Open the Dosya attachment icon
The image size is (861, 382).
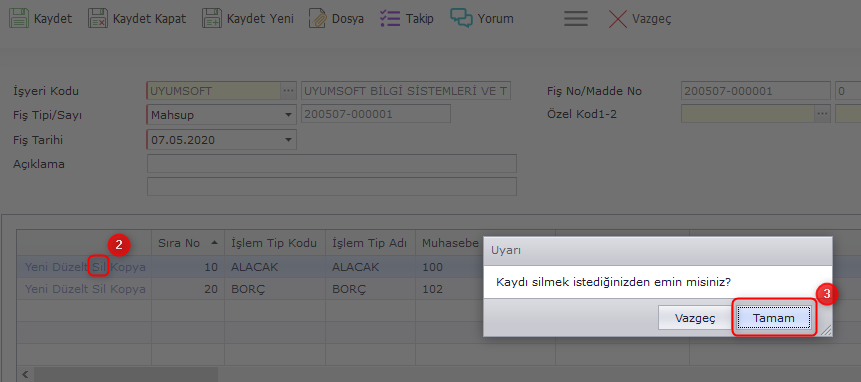click(x=317, y=18)
